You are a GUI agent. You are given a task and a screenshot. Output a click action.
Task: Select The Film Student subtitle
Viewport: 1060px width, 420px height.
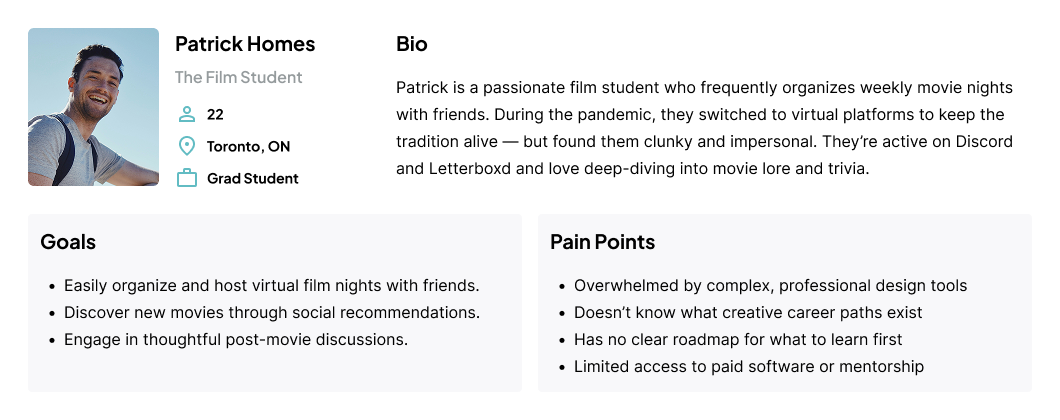[x=239, y=77]
